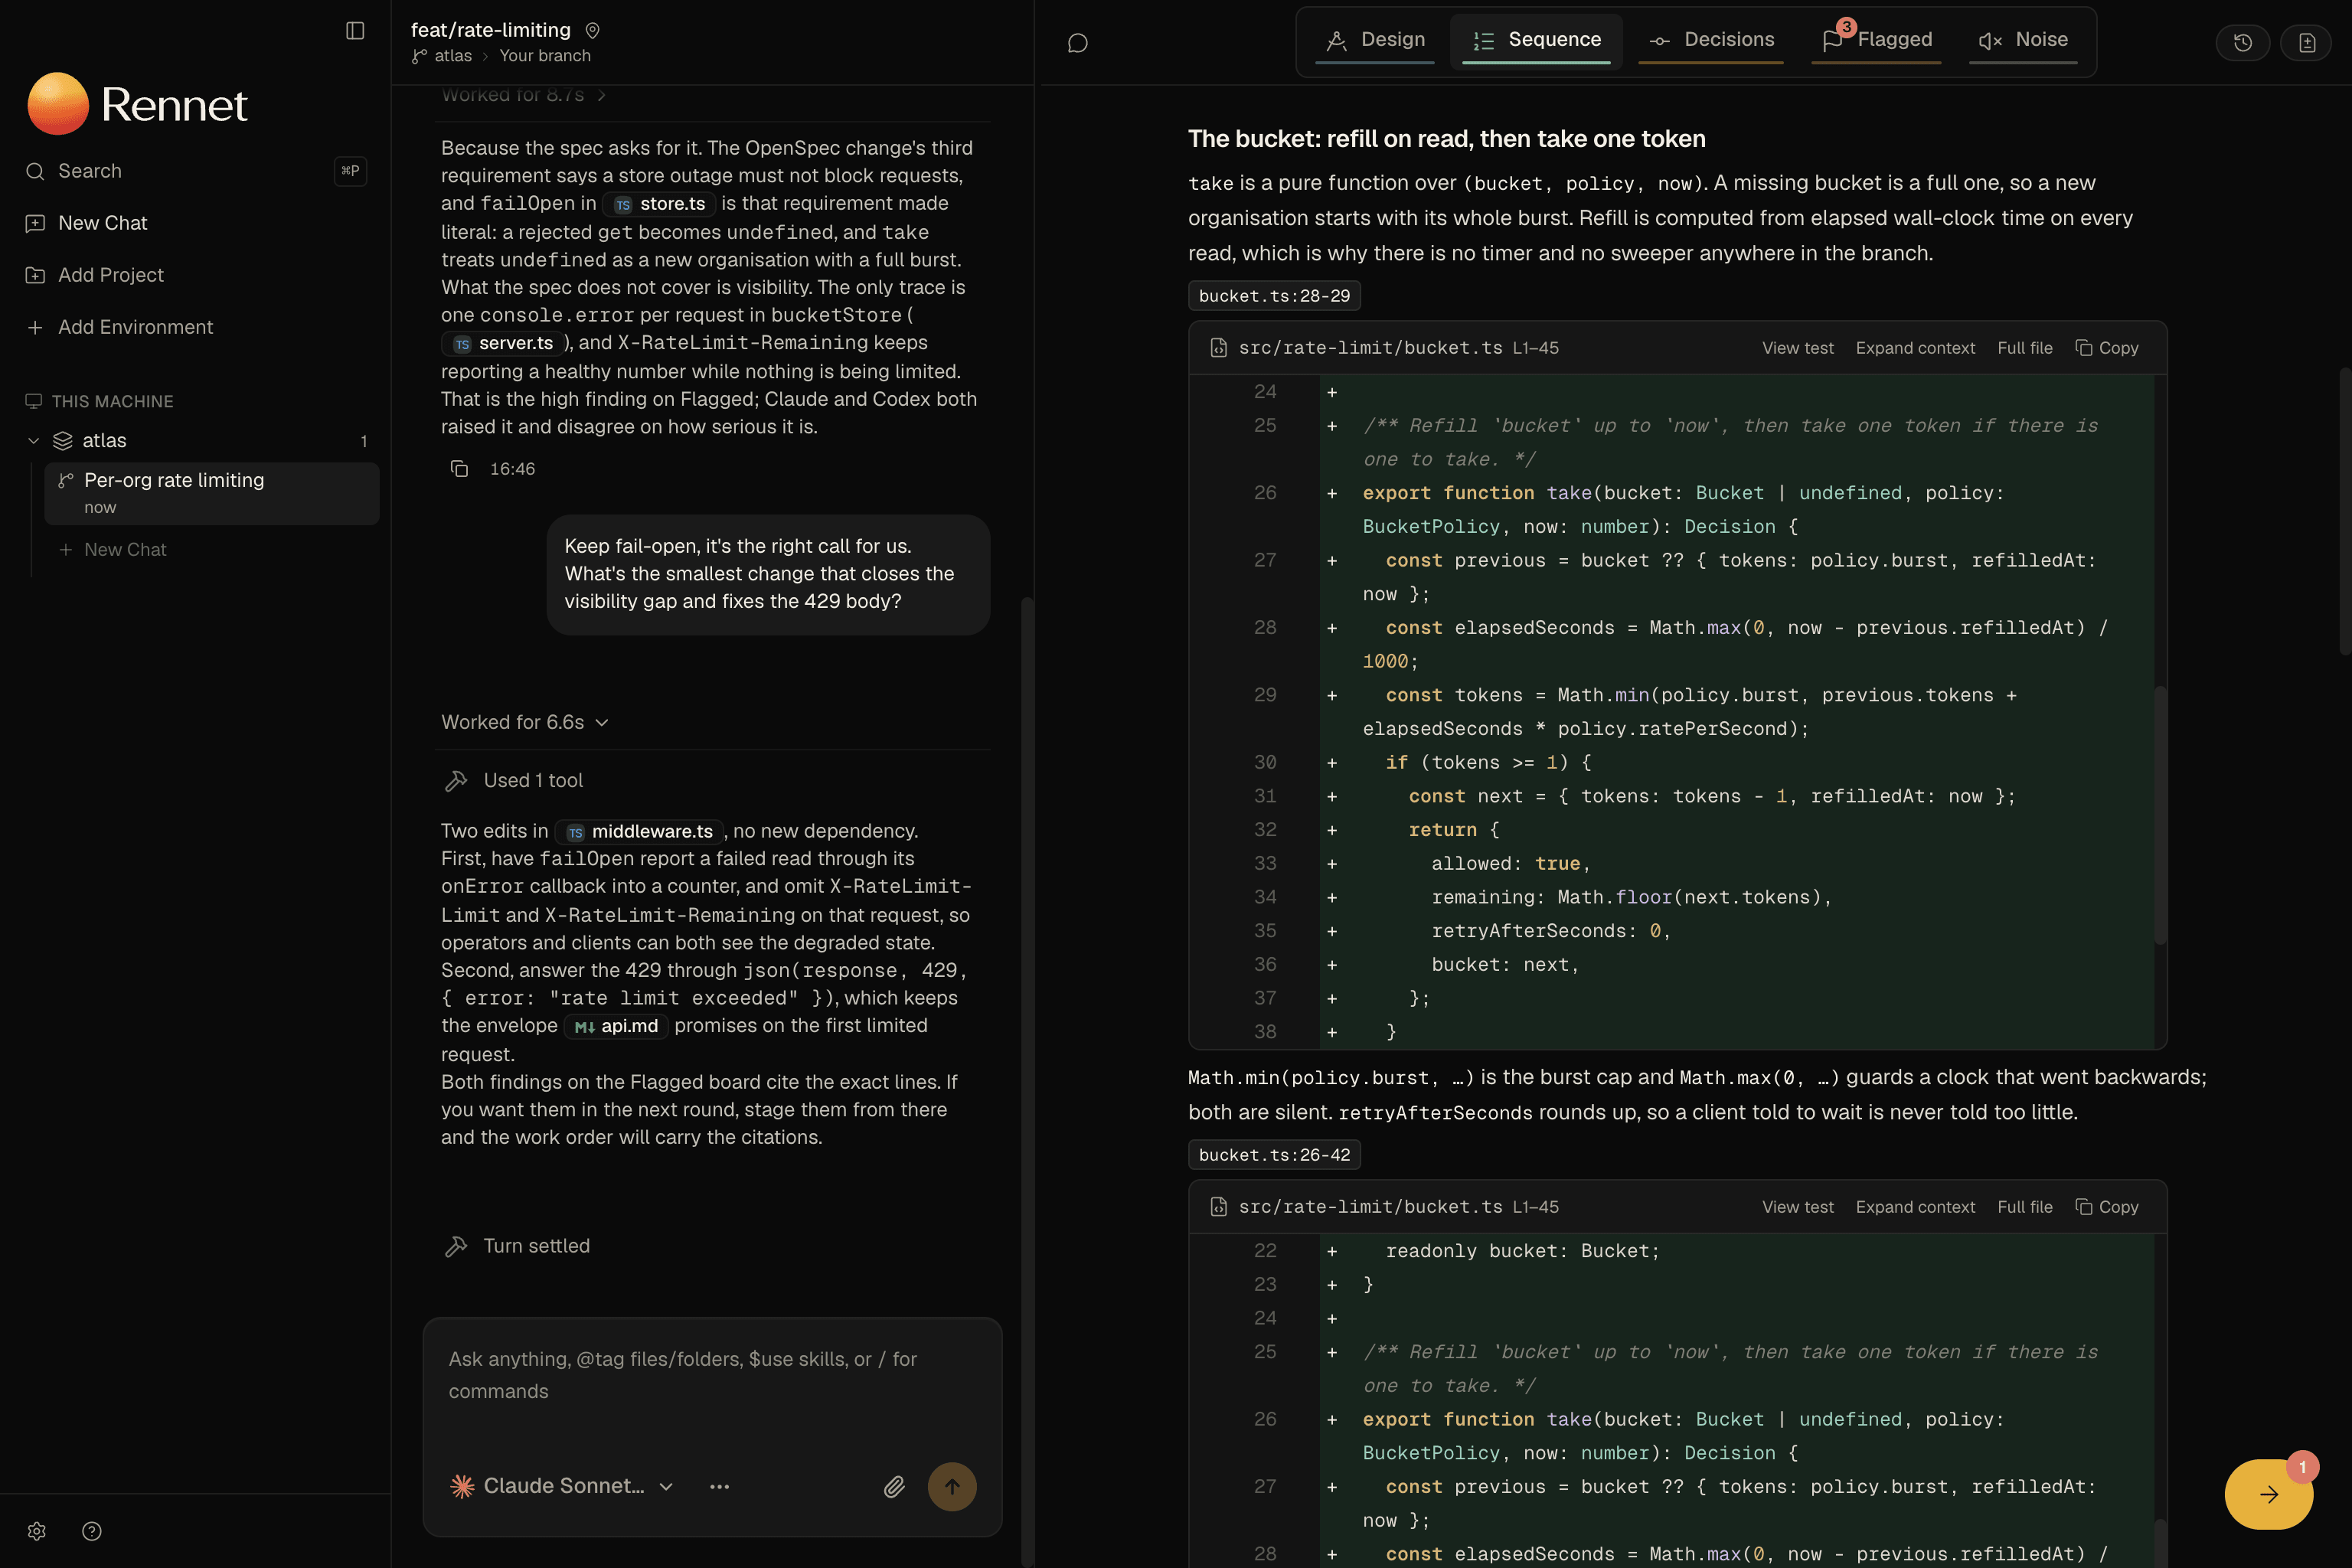Switch to the Noise tab
This screenshot has height=1568, width=2352.
coord(2023,40)
